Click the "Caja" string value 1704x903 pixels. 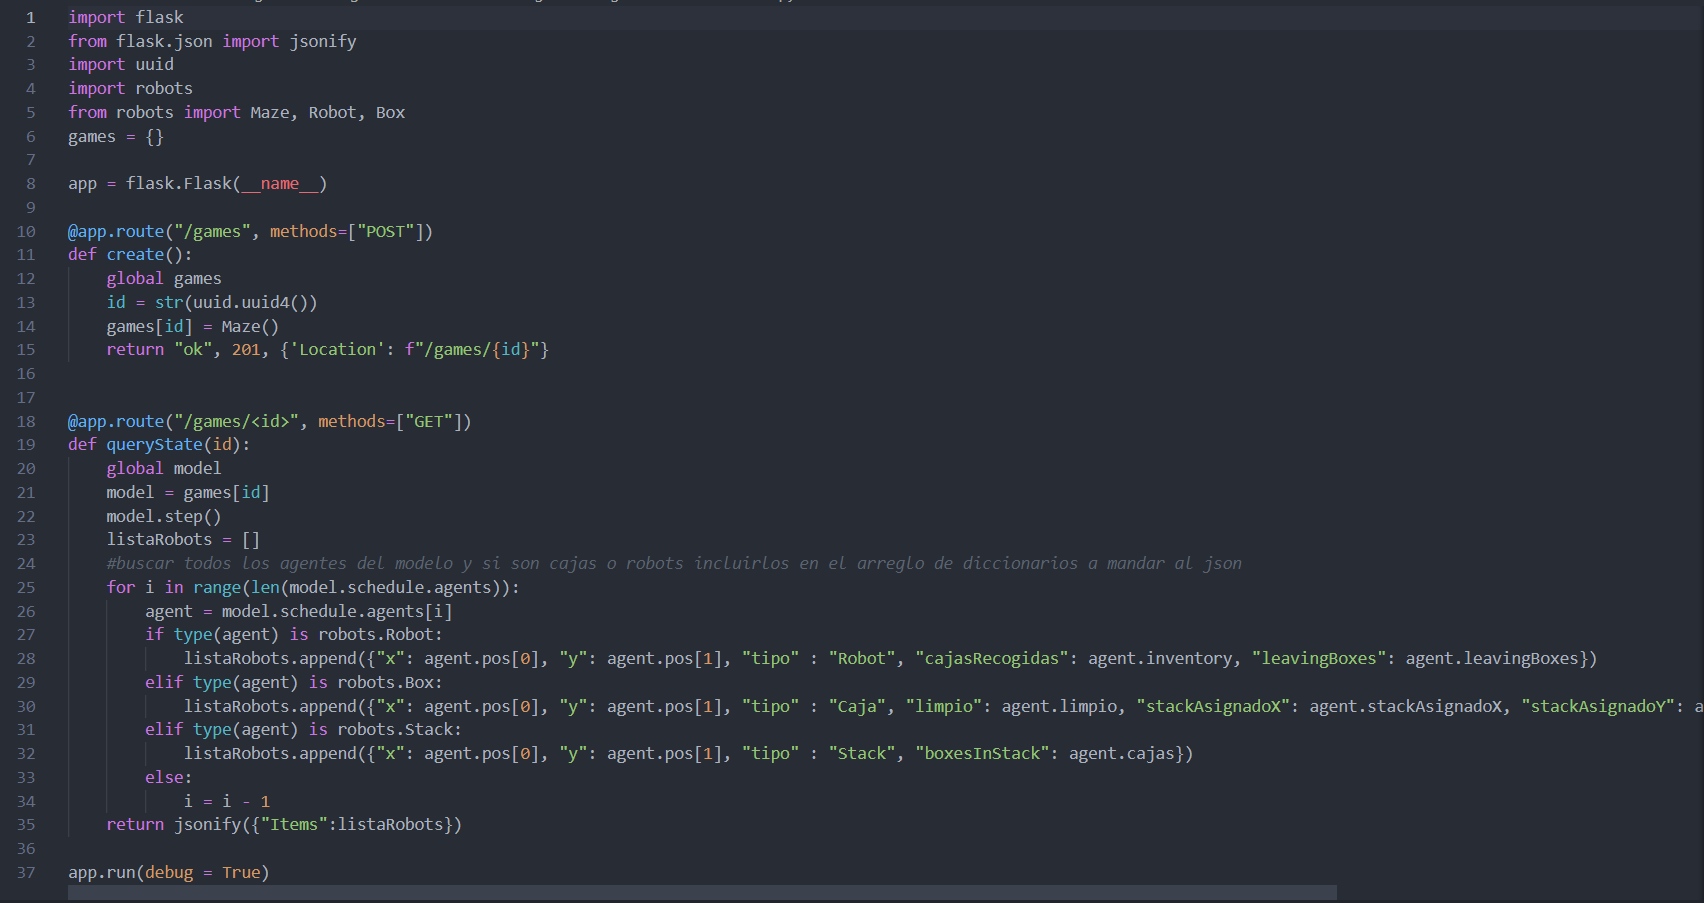tap(857, 706)
